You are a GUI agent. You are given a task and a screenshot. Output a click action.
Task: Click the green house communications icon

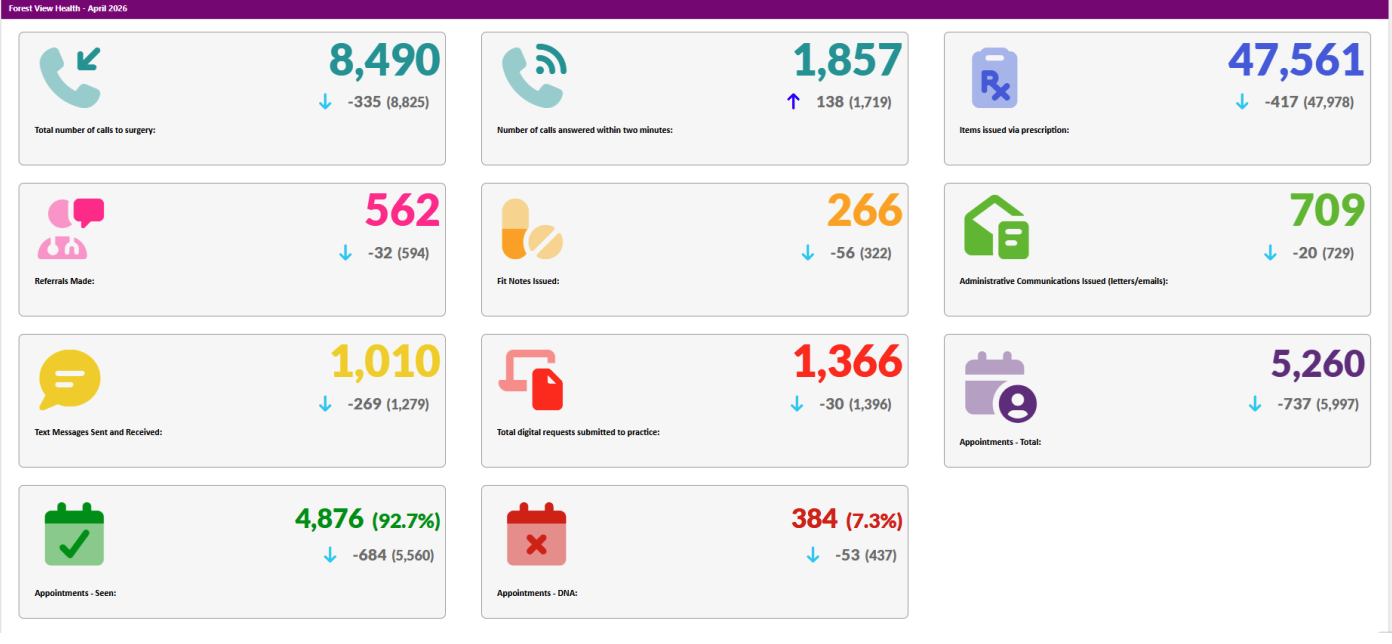996,227
